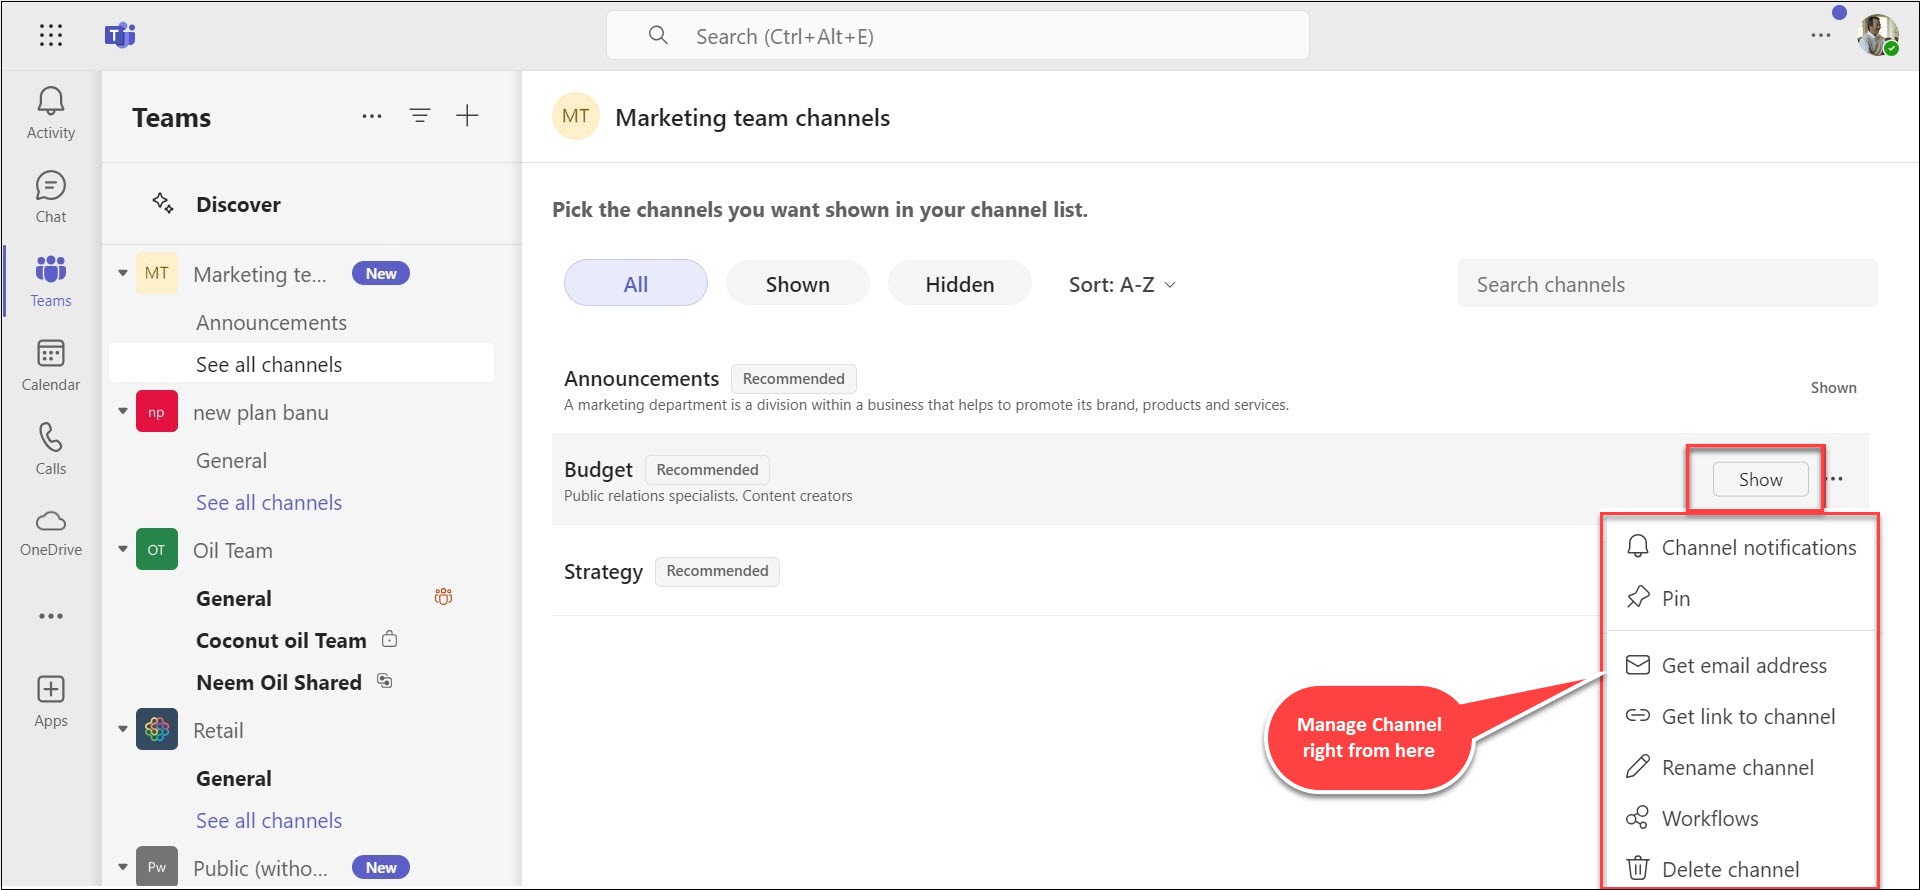The image size is (1920, 890).
Task: Open Chat from the sidebar
Action: pyautogui.click(x=51, y=196)
